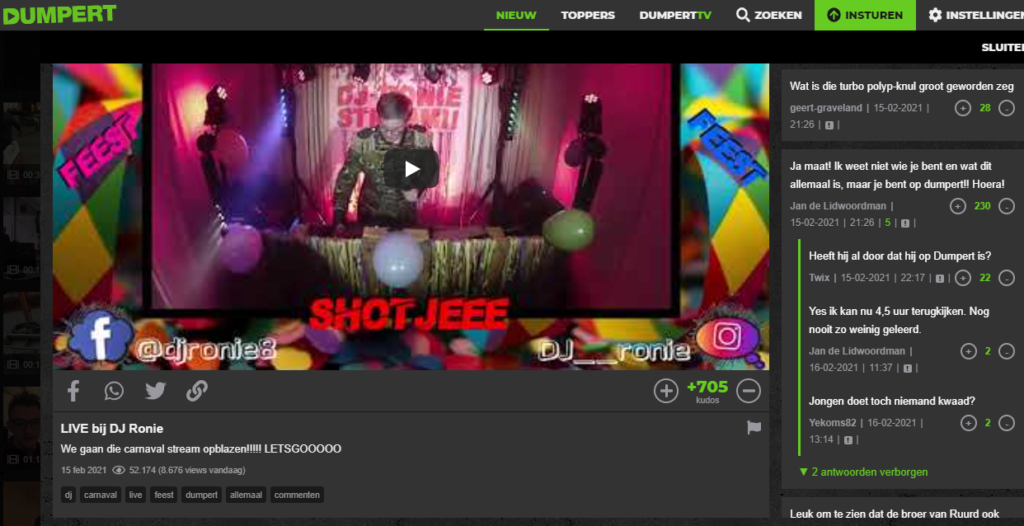Go to DUMPERTTV section
This screenshot has width=1024, height=526.
(x=675, y=15)
